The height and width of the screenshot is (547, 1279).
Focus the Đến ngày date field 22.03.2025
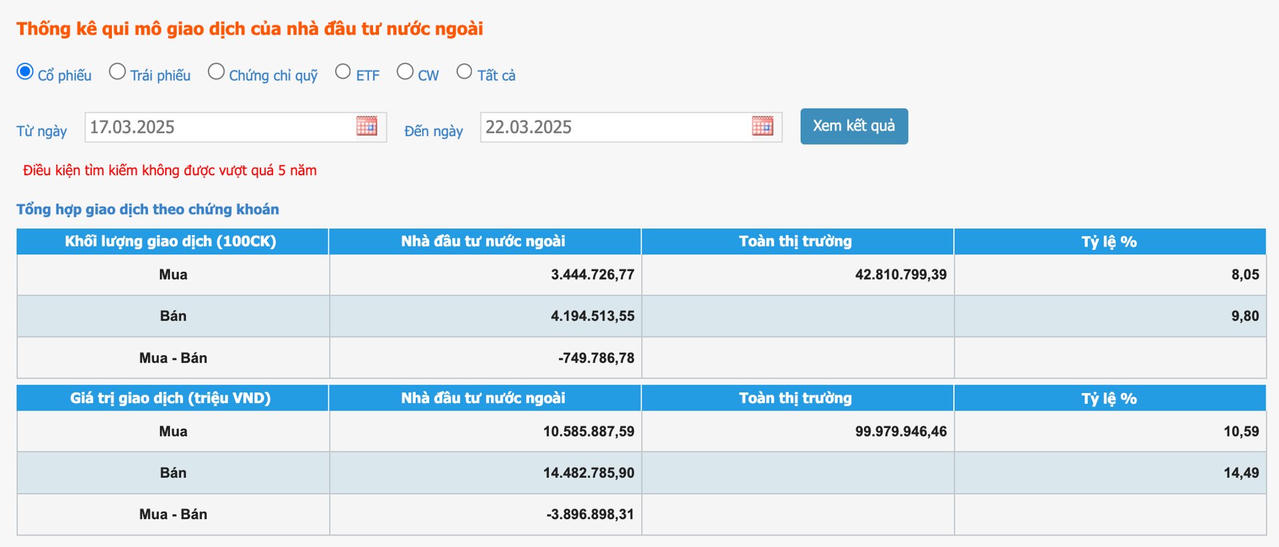coord(614,127)
